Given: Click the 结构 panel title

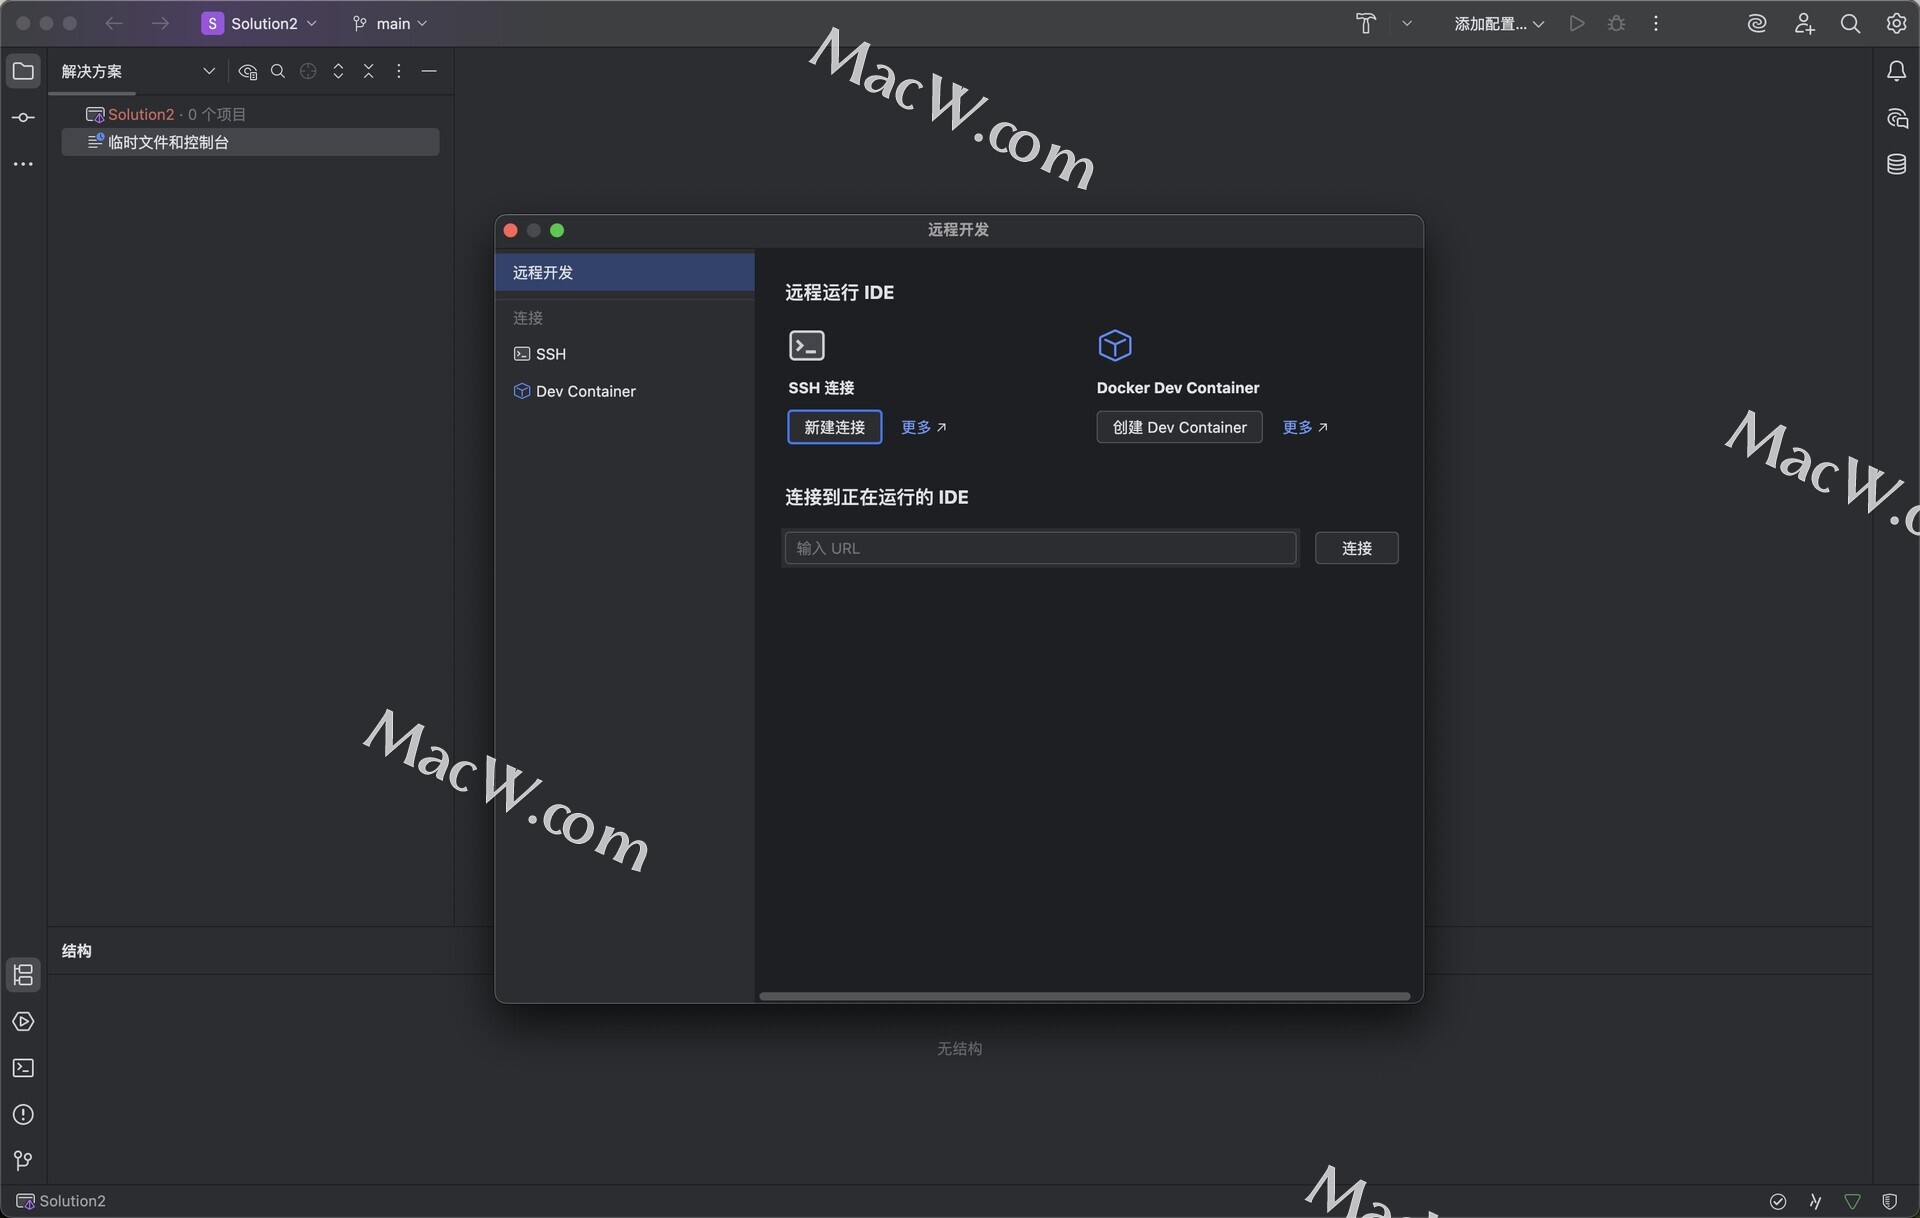Looking at the screenshot, I should (x=77, y=951).
